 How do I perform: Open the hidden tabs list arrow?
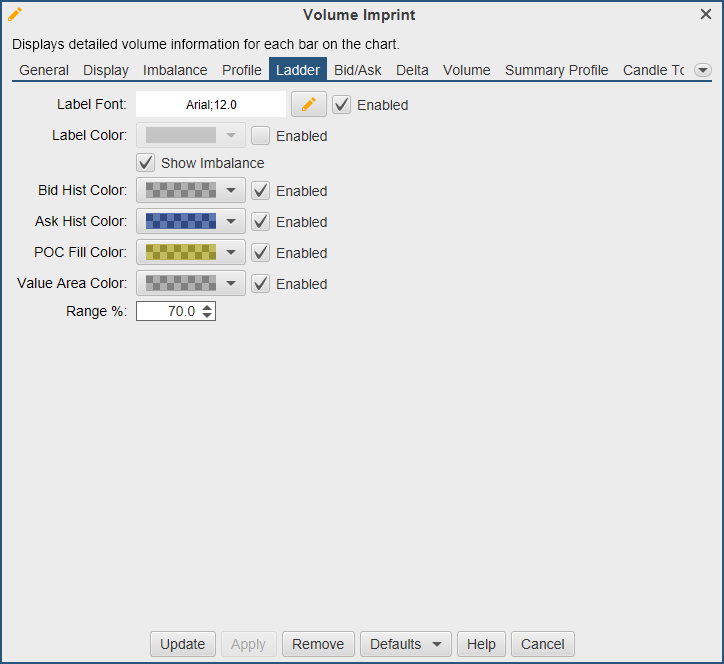pos(703,70)
